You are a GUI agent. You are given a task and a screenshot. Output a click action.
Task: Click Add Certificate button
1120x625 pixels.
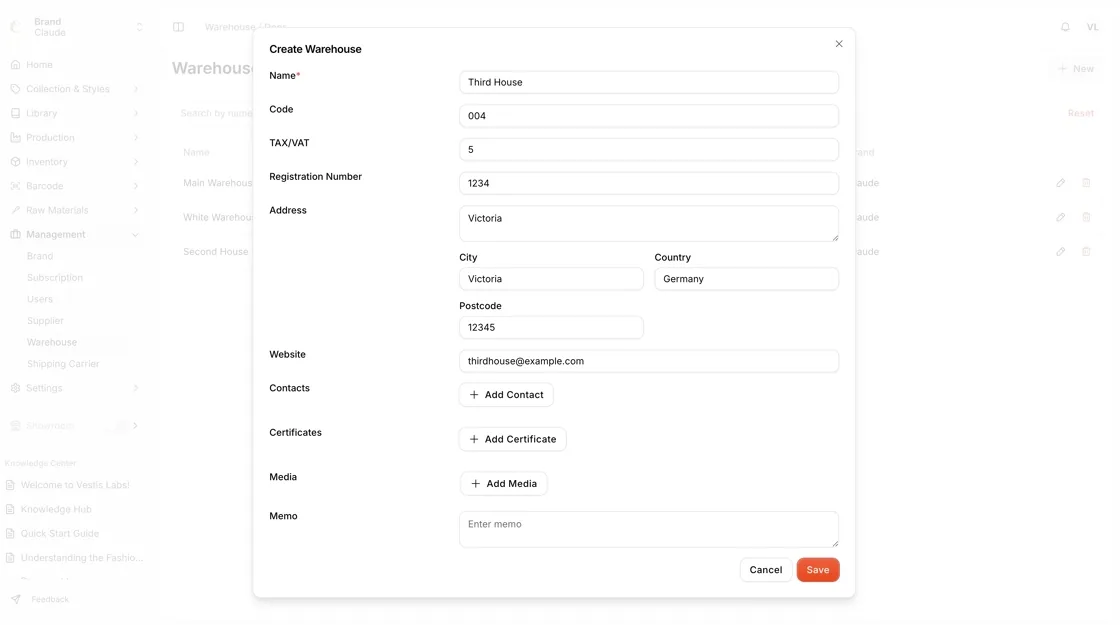pyautogui.click(x=513, y=439)
